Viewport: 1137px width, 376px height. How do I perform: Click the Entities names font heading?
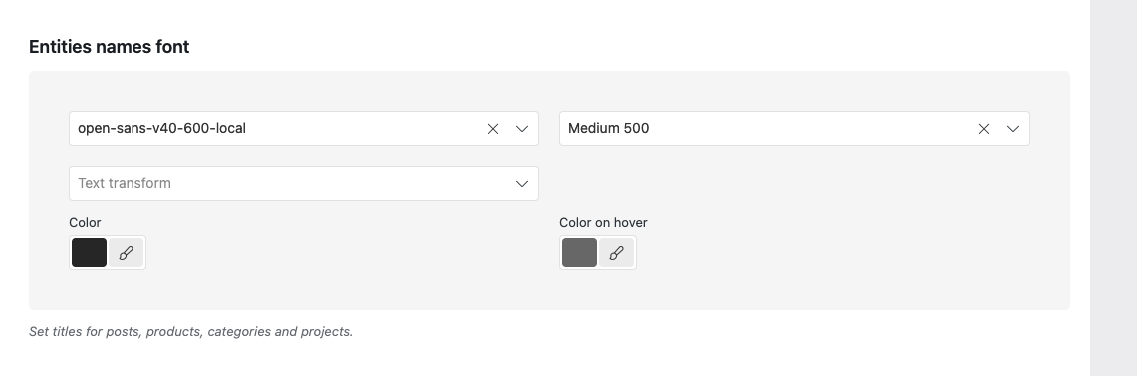[109, 47]
